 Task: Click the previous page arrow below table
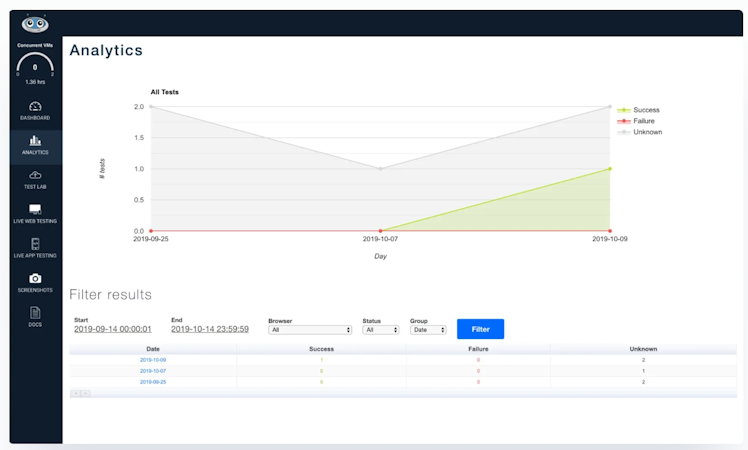(x=75, y=394)
